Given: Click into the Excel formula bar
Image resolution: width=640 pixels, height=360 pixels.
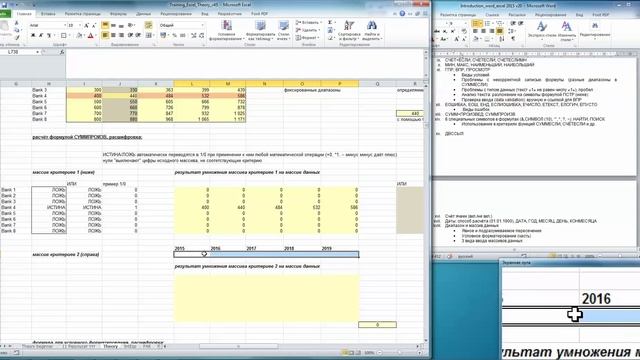Looking at the screenshot, I should 244,63.
